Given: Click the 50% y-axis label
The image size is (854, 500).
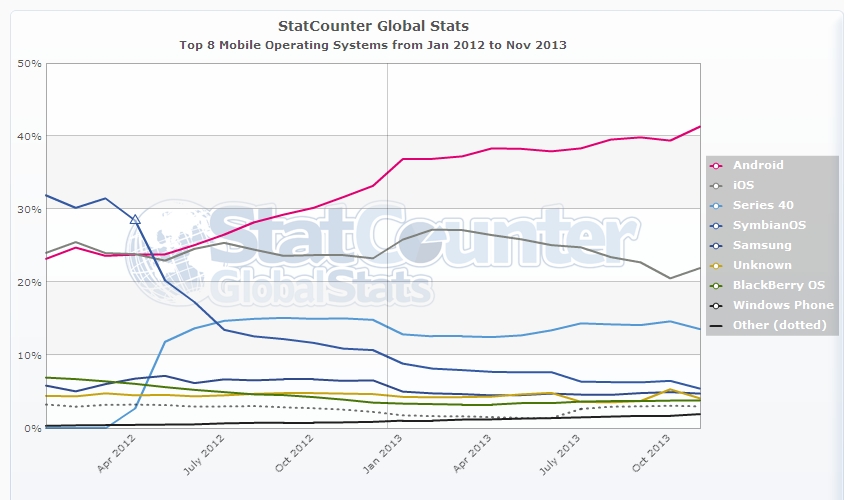Looking at the screenshot, I should (30, 63).
